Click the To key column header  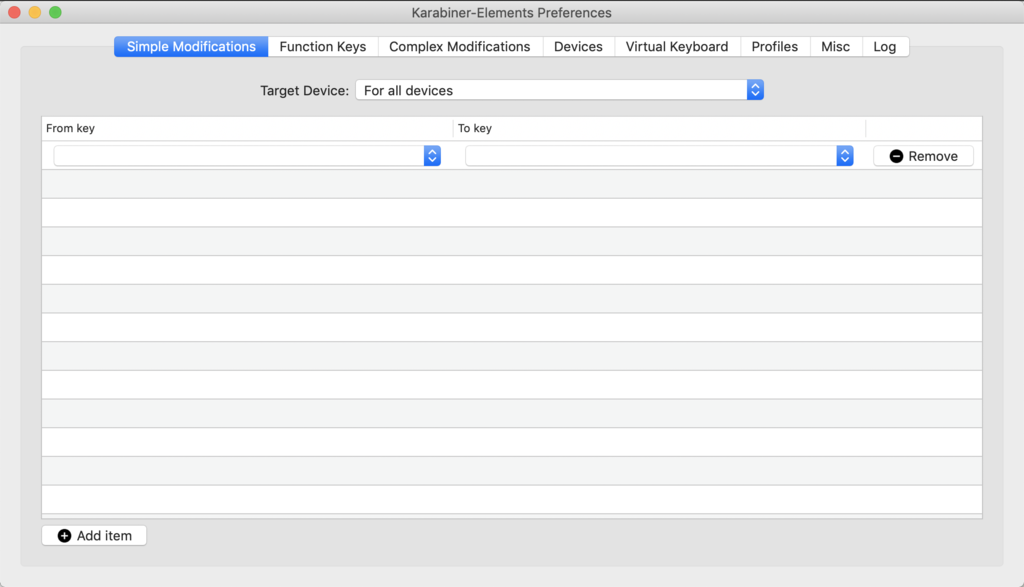coord(660,128)
